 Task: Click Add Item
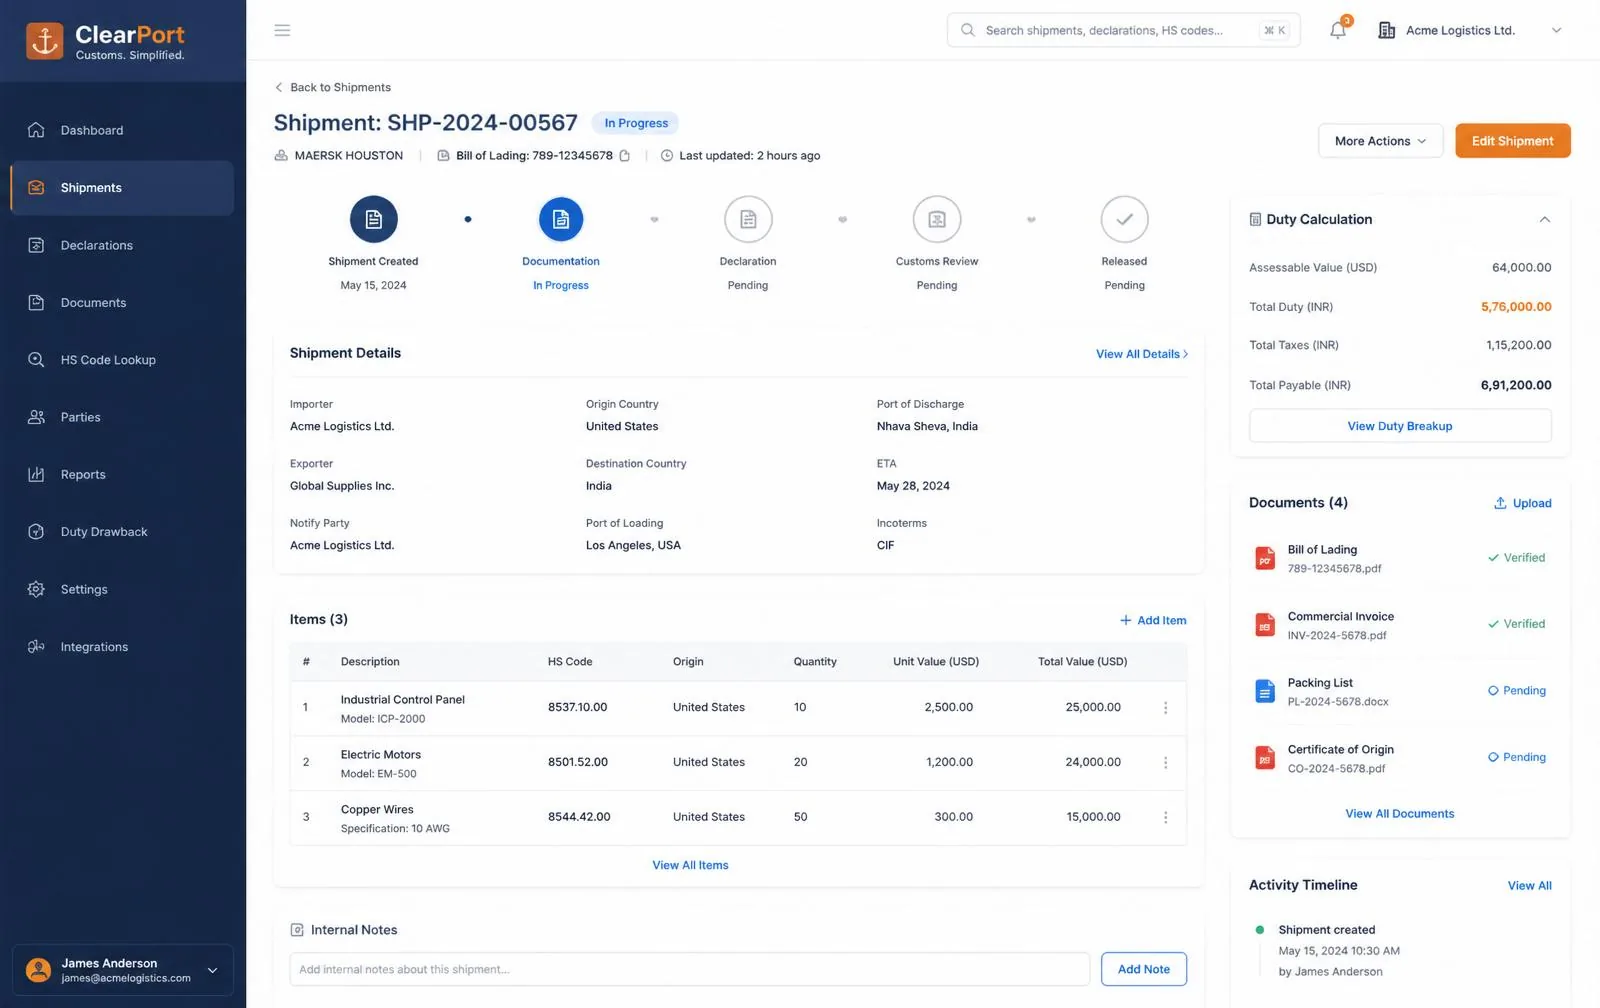pyautogui.click(x=1153, y=620)
